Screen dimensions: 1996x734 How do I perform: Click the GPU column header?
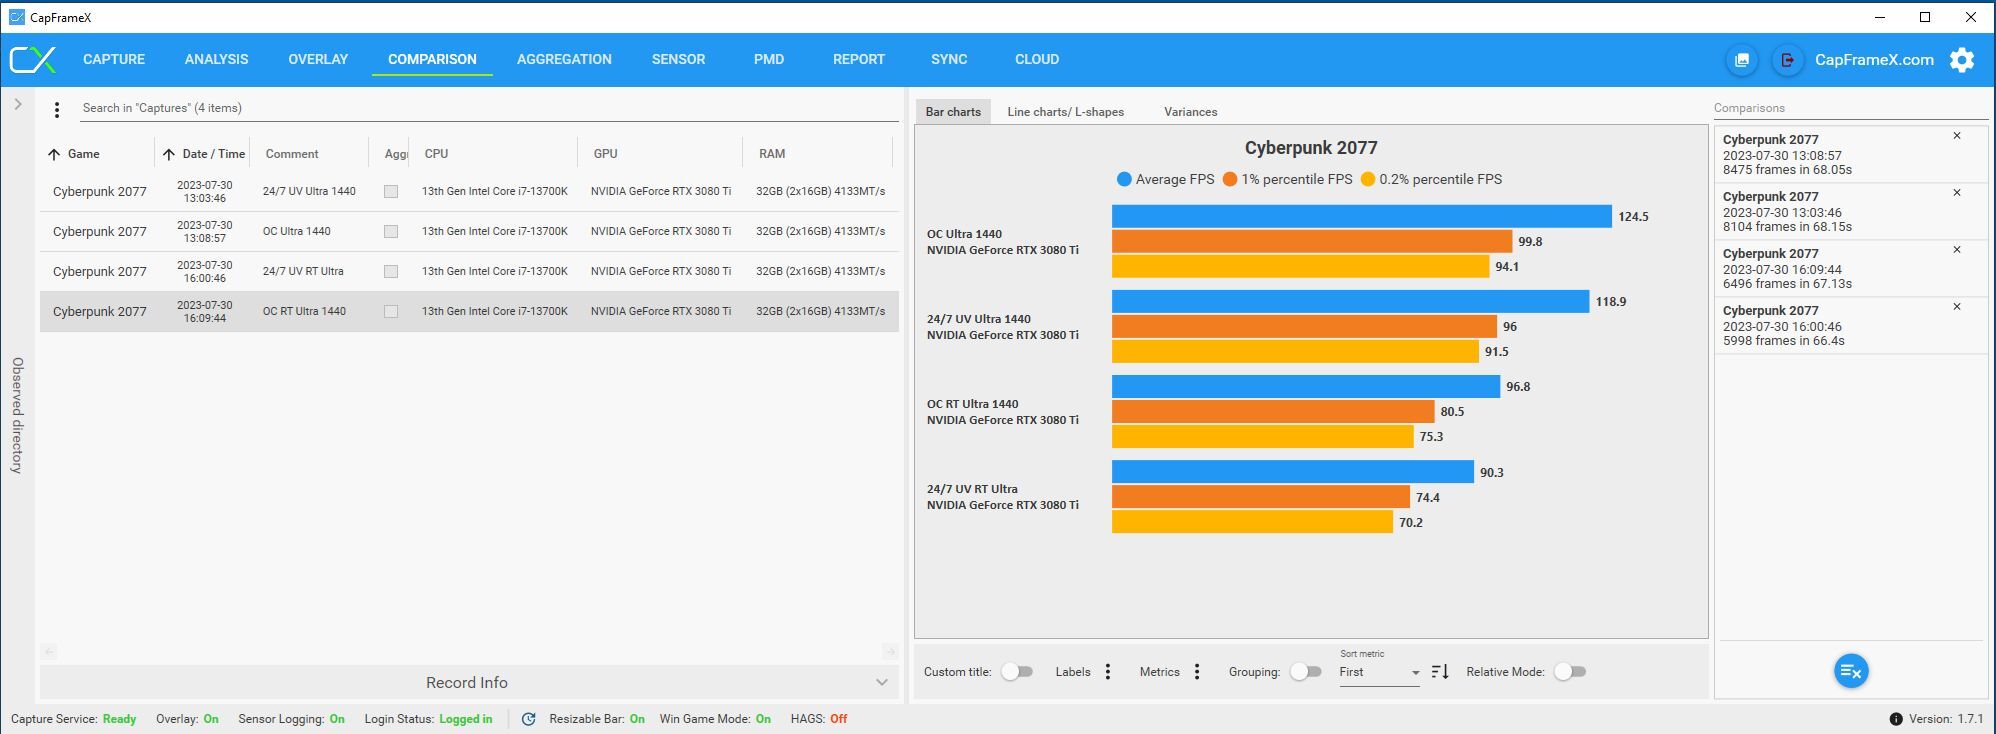click(x=605, y=154)
